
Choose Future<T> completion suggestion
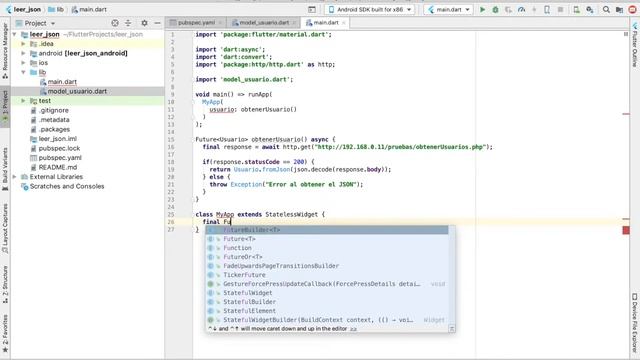(x=327, y=239)
